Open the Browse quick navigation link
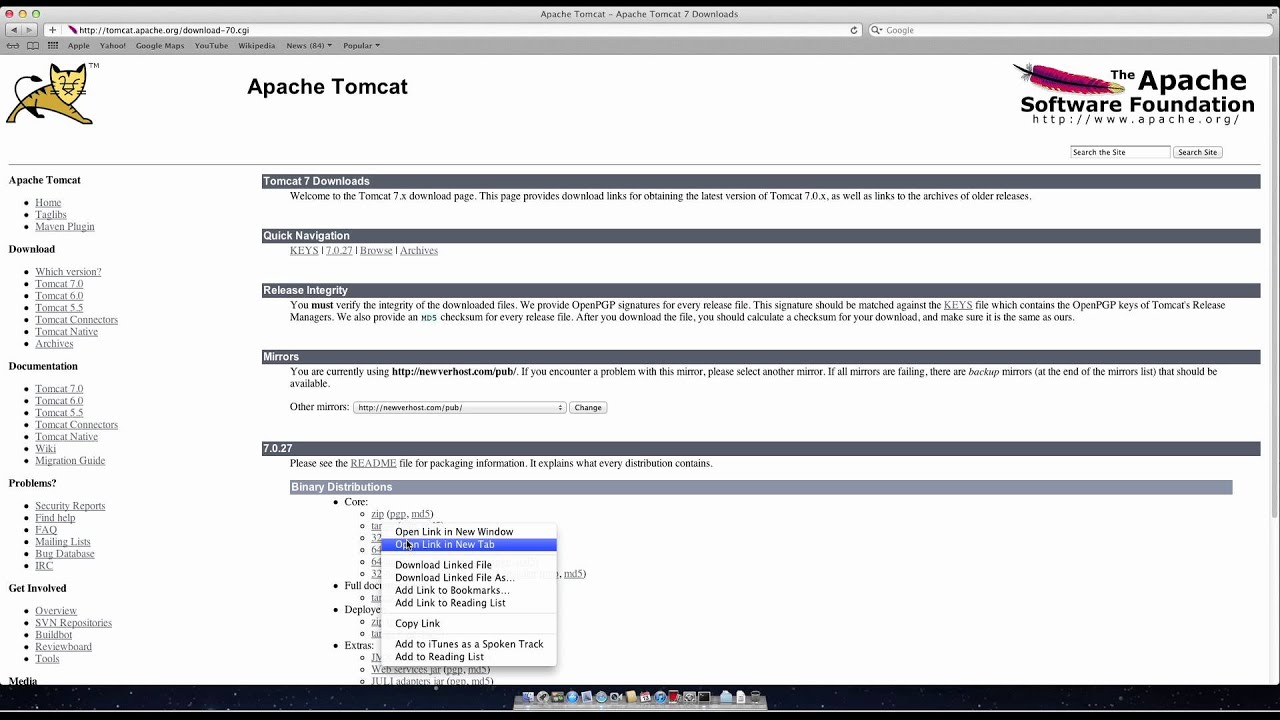 coord(376,251)
